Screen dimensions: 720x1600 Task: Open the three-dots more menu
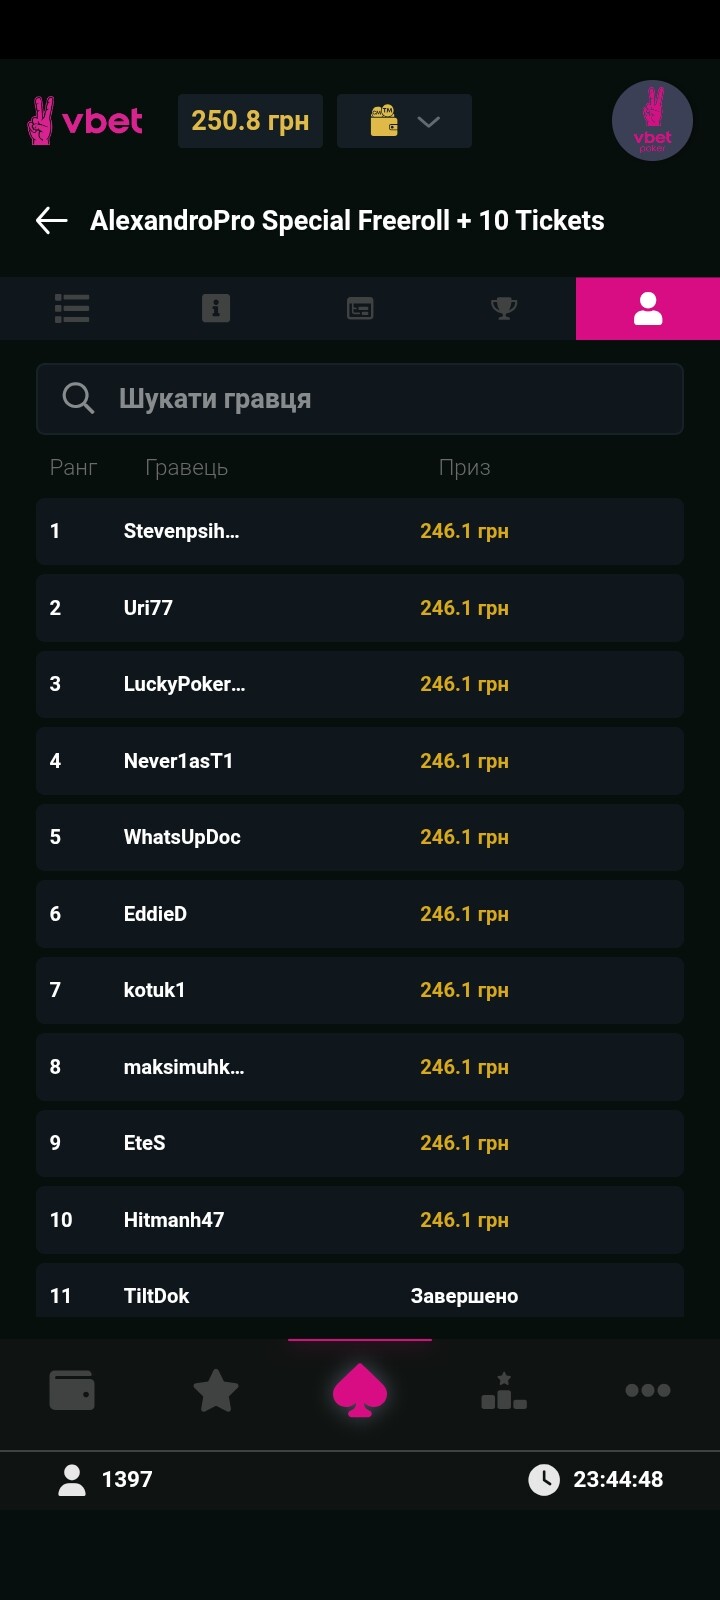pos(648,1390)
